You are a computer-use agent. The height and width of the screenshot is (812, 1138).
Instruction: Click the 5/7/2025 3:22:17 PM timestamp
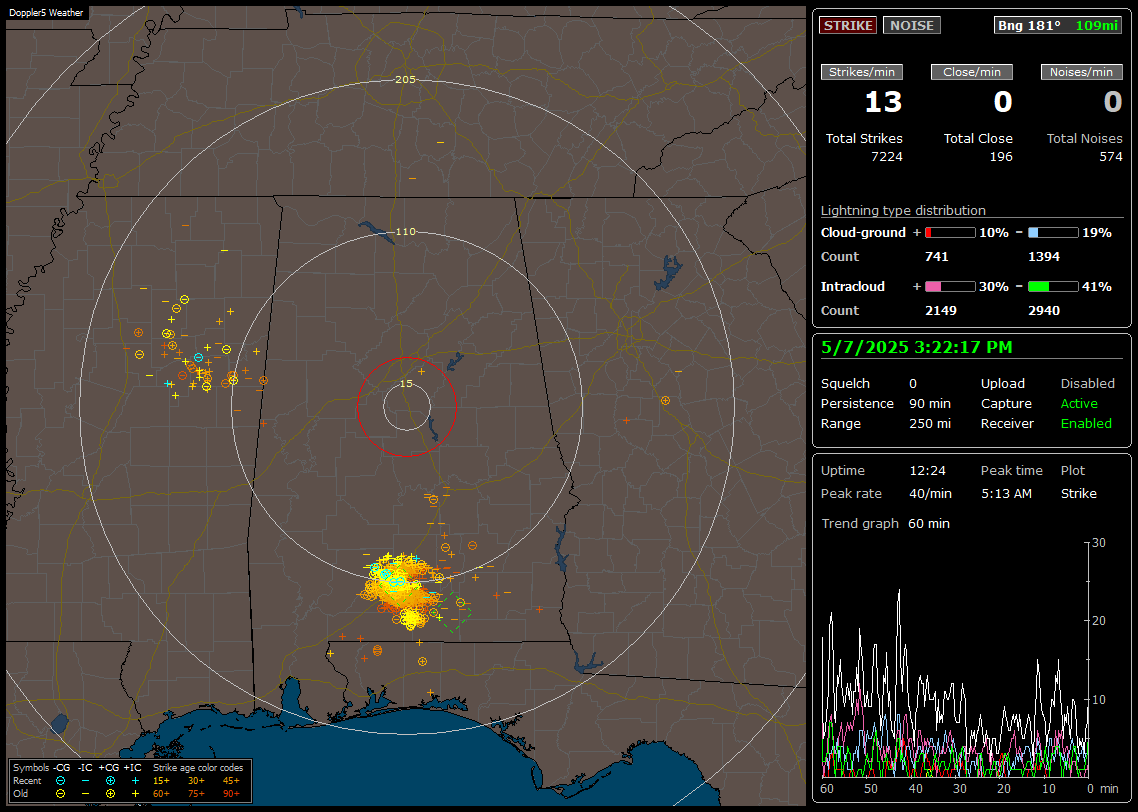coord(917,348)
